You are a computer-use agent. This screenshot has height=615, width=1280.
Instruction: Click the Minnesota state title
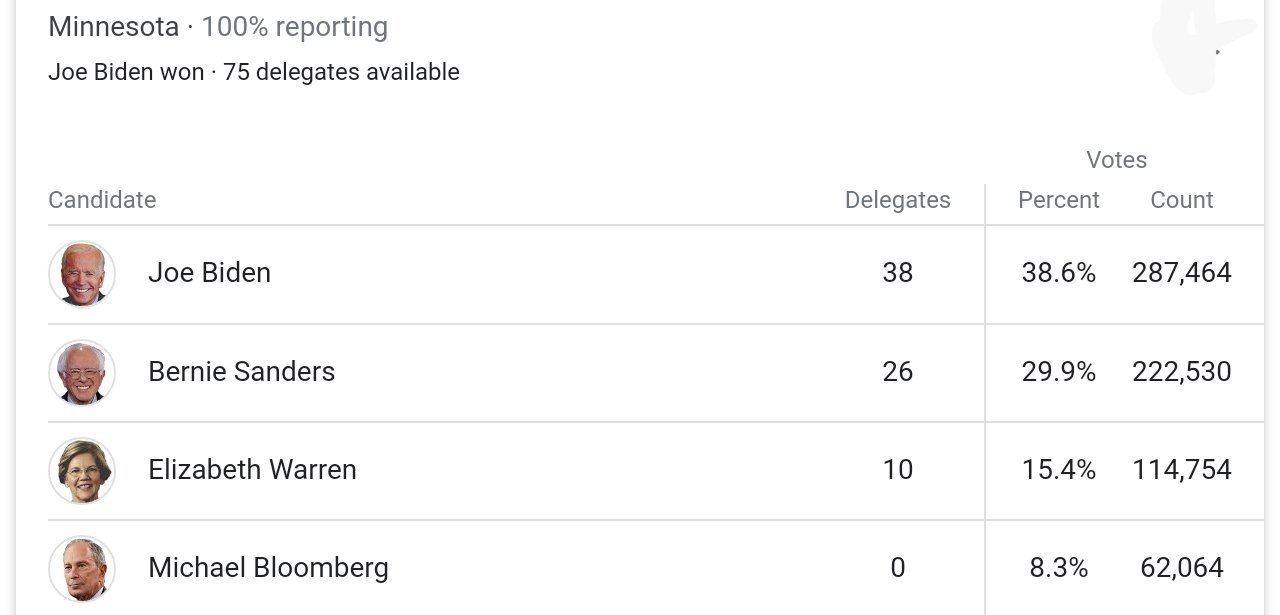tap(113, 27)
